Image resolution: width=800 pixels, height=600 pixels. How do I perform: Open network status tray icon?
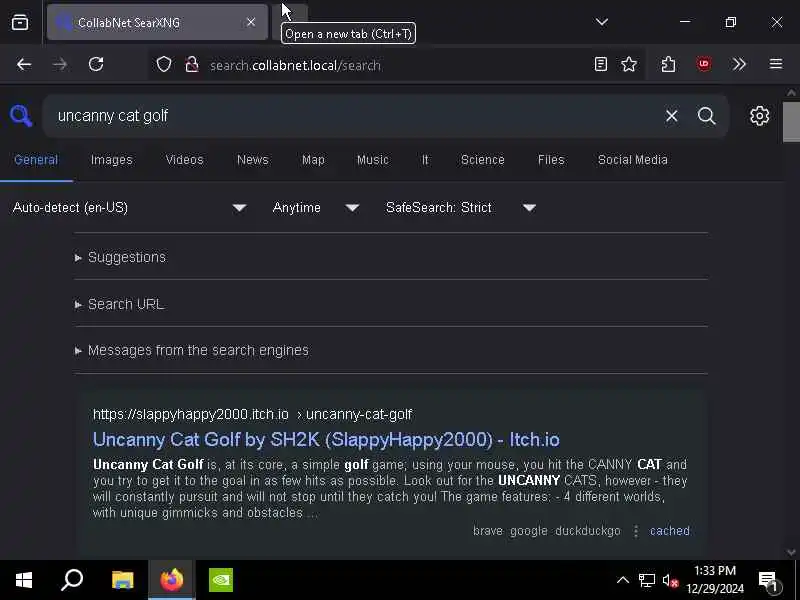click(x=646, y=580)
